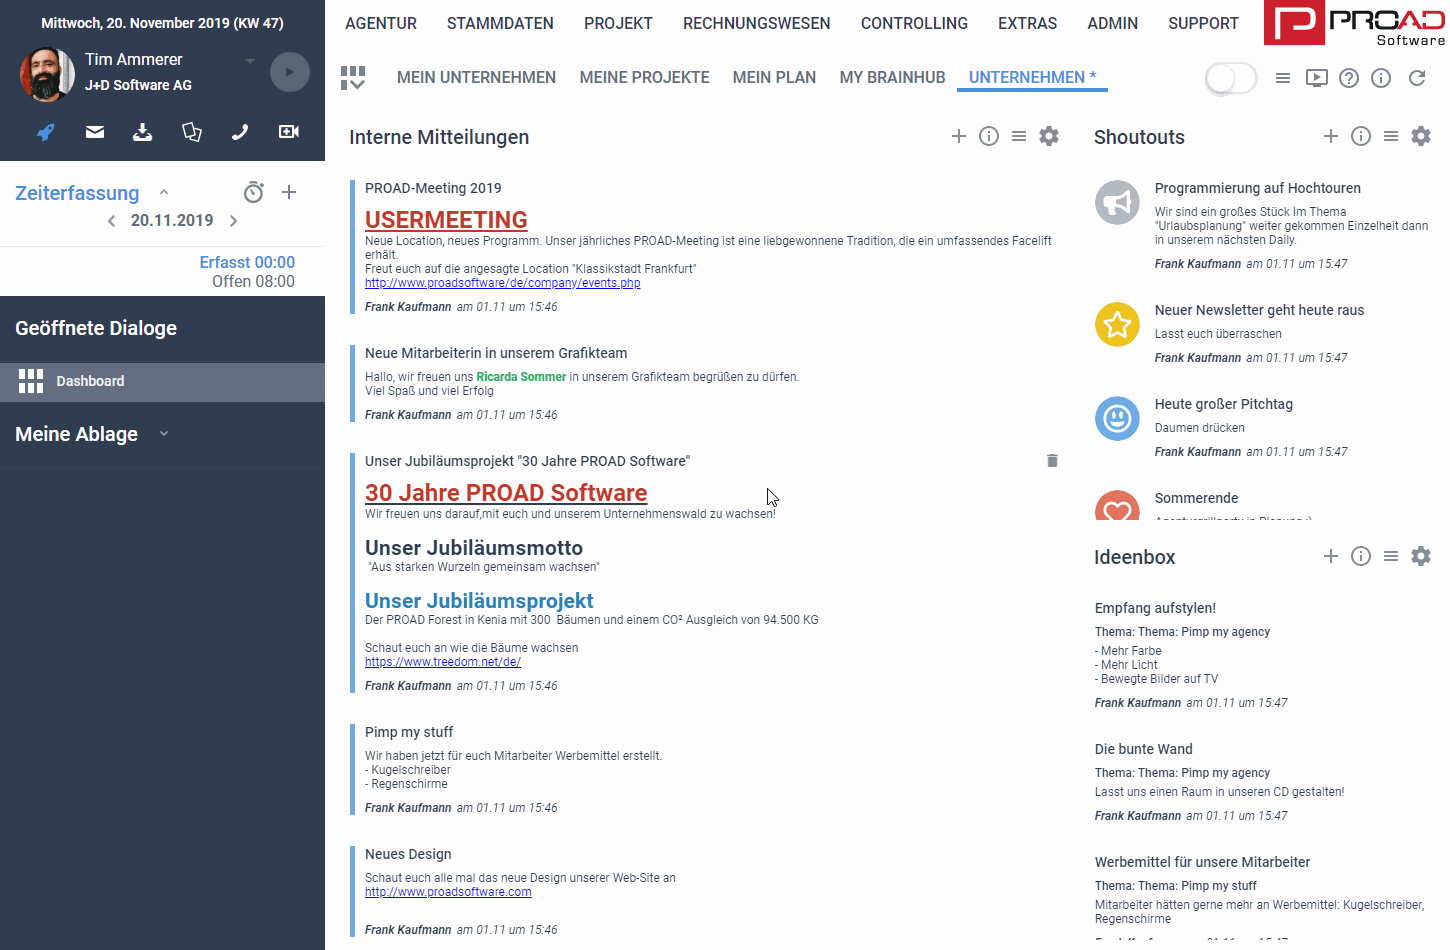Expand the Meine Ablage section
Screen dimensions: 1450x950
point(164,434)
